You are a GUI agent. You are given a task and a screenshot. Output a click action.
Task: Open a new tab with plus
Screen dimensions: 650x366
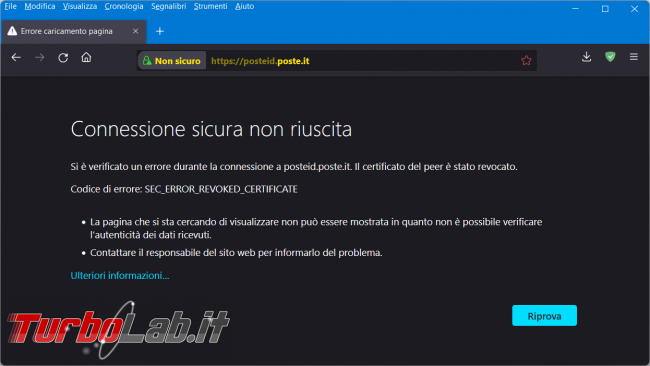coord(160,32)
